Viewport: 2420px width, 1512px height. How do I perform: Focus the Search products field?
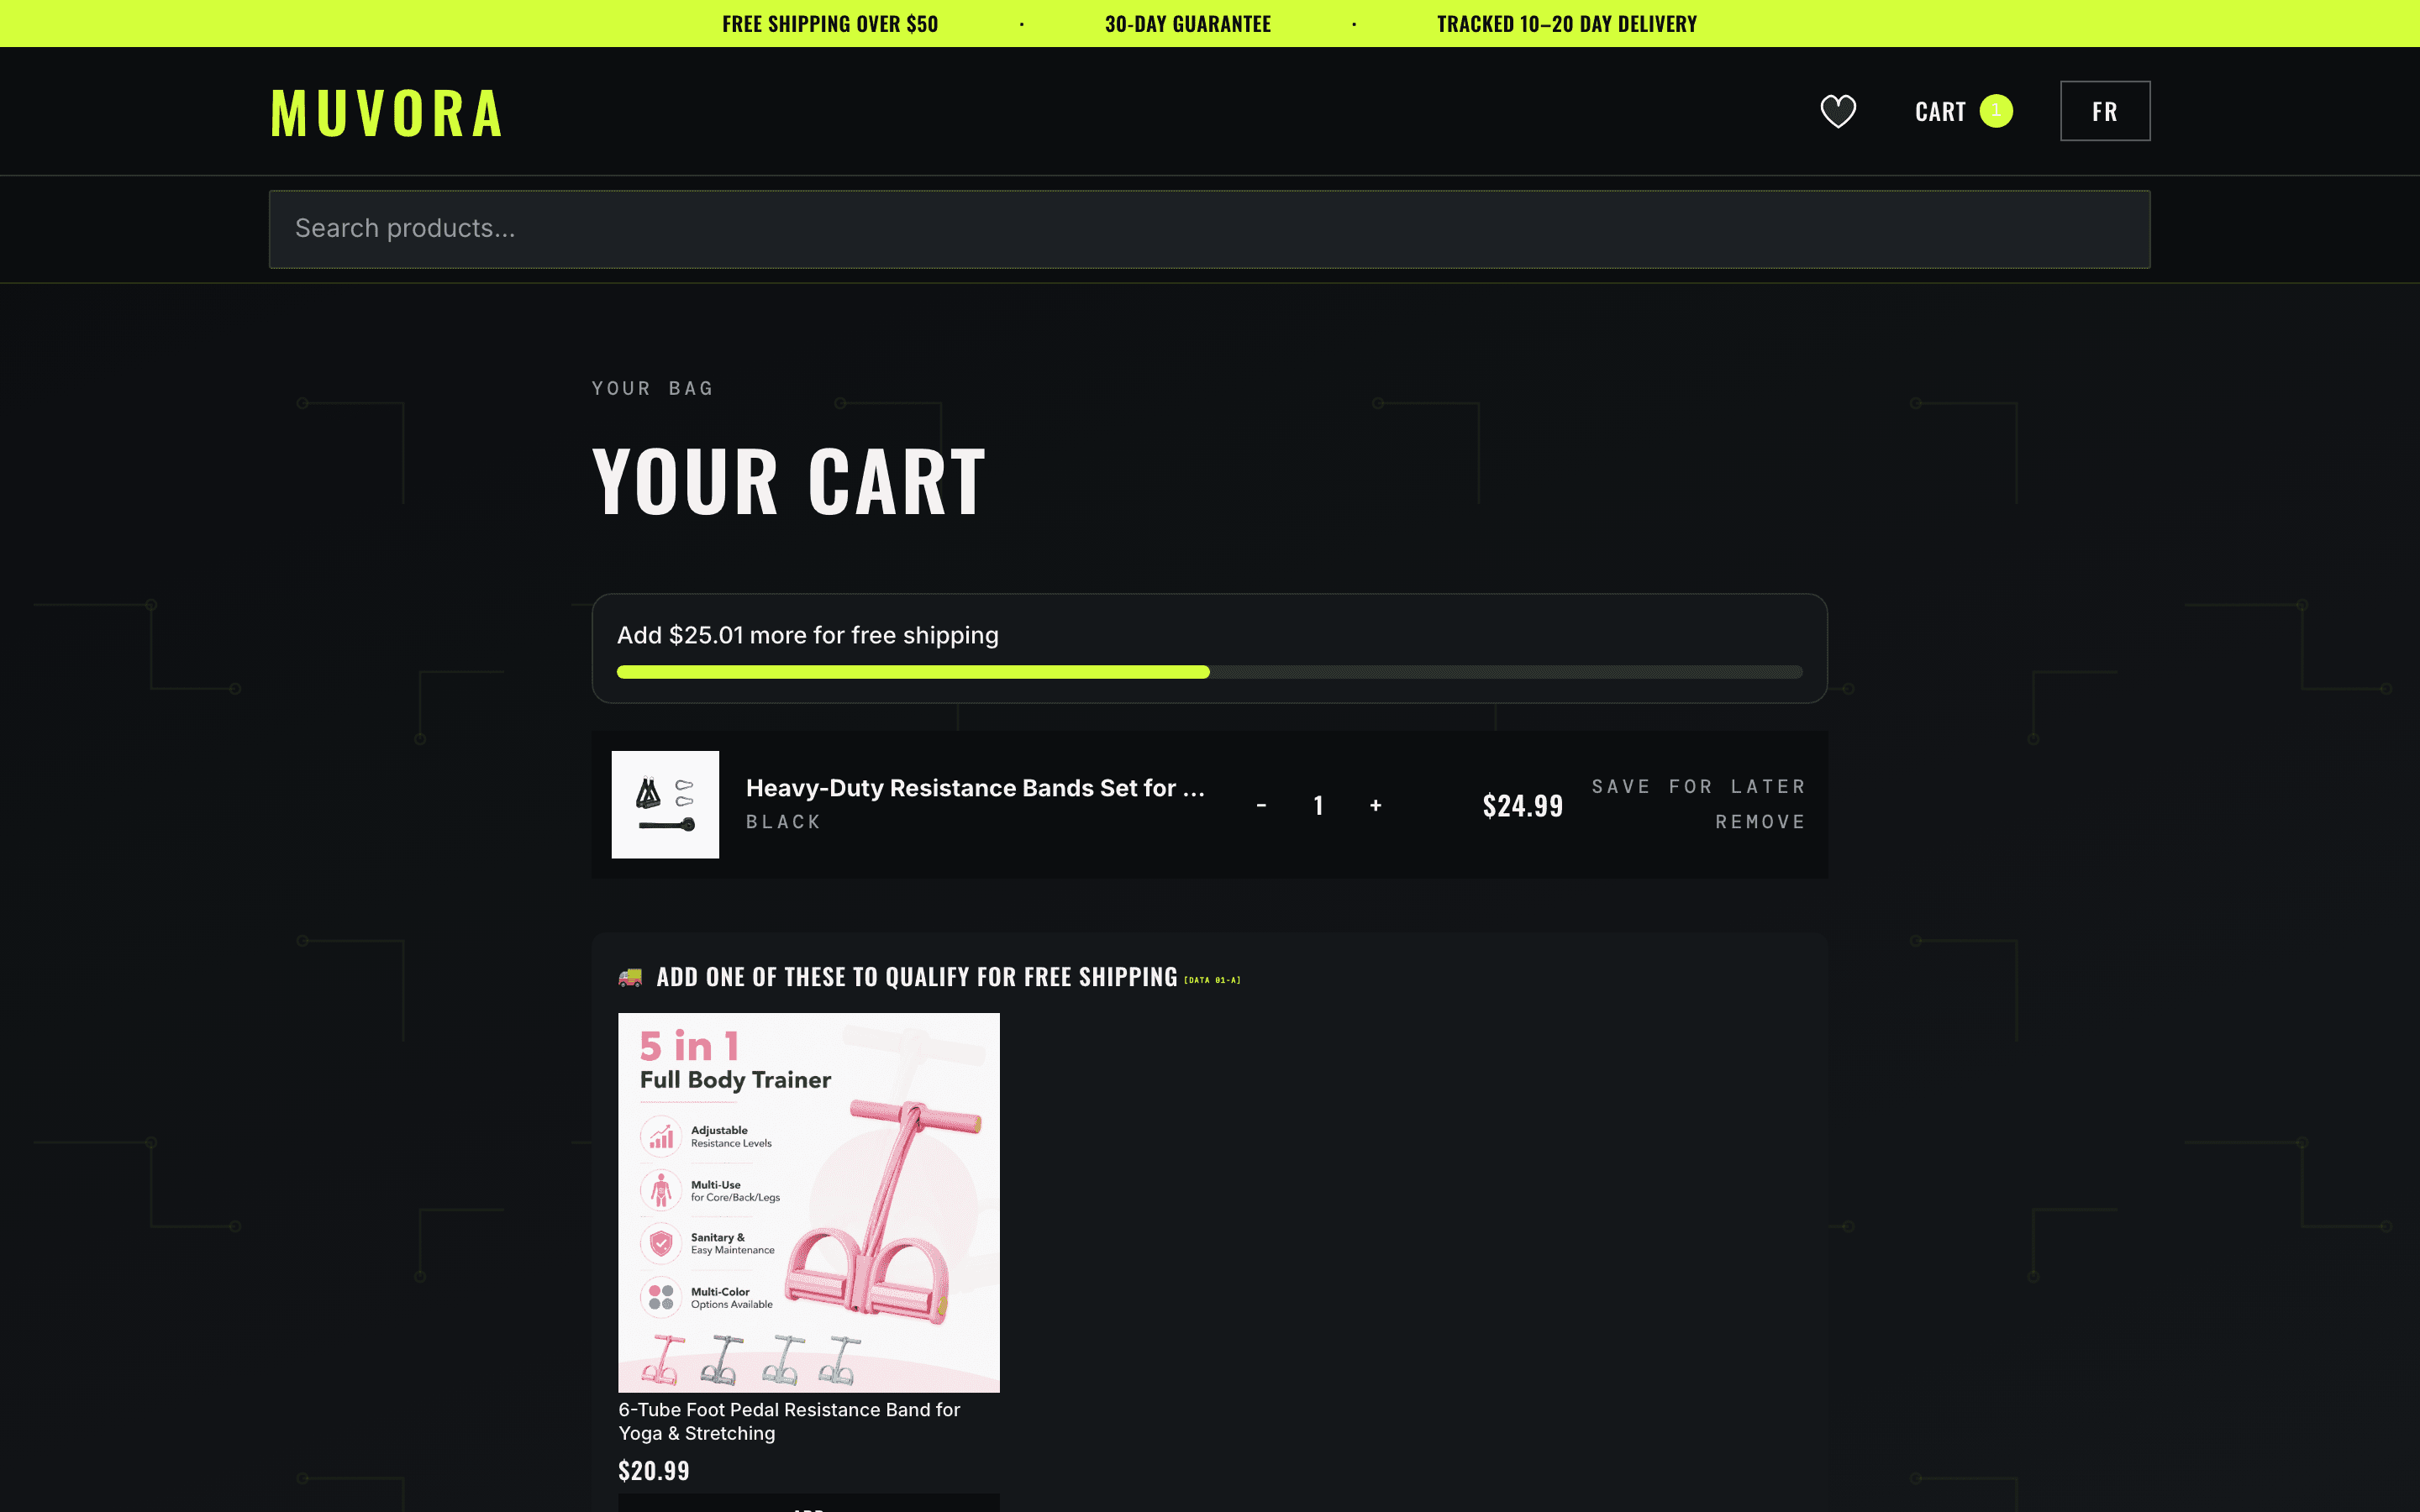click(1209, 229)
